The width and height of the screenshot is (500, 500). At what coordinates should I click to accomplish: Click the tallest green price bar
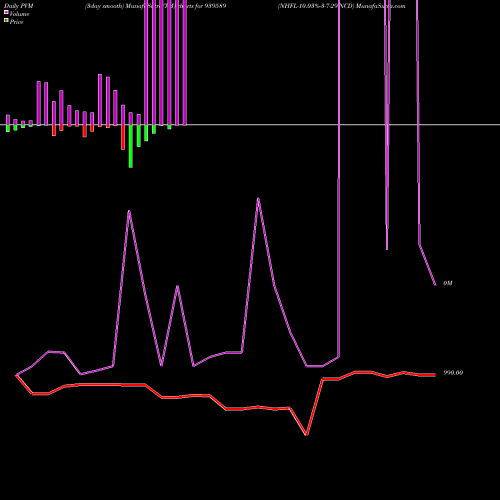click(x=131, y=146)
